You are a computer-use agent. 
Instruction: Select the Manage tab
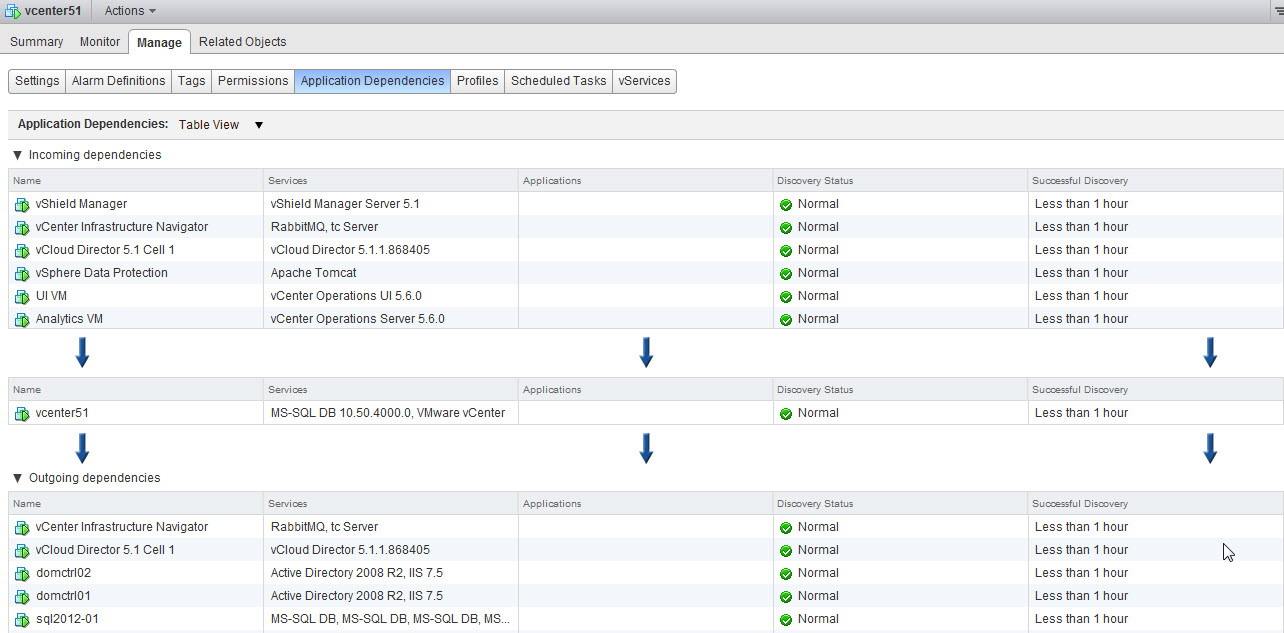[x=159, y=42]
